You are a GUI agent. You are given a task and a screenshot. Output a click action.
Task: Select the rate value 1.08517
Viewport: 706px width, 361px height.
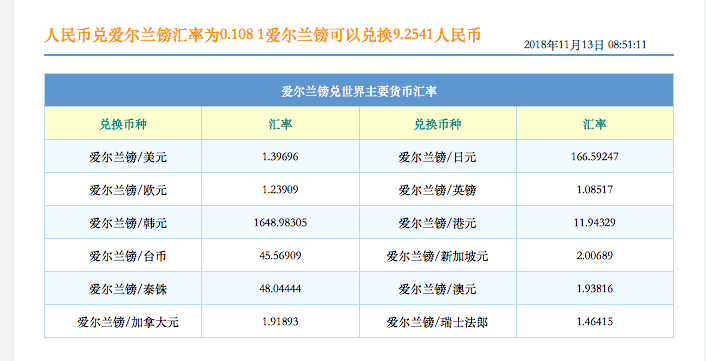pos(595,190)
